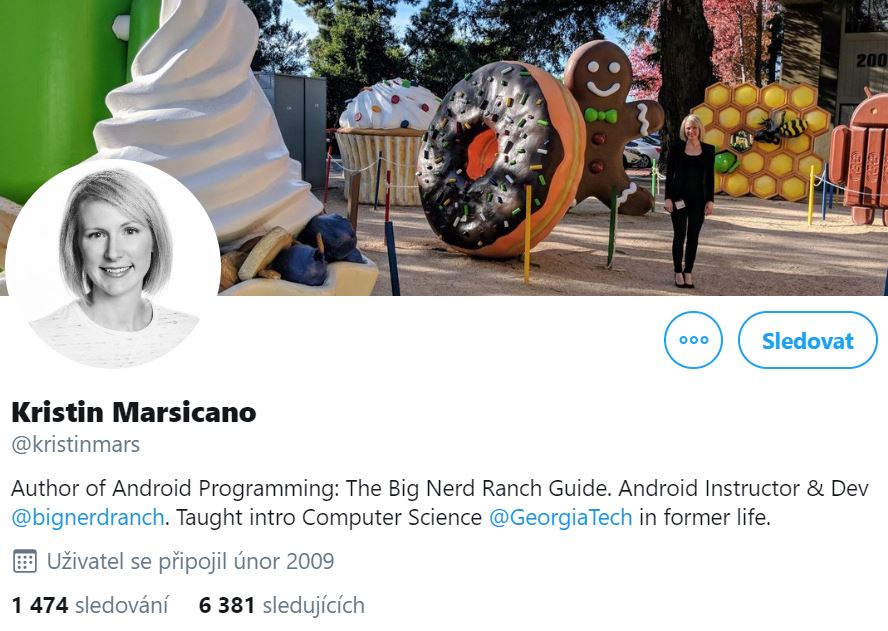Open the @GeorgiaTech mention link
This screenshot has width=888, height=631.
560,517
